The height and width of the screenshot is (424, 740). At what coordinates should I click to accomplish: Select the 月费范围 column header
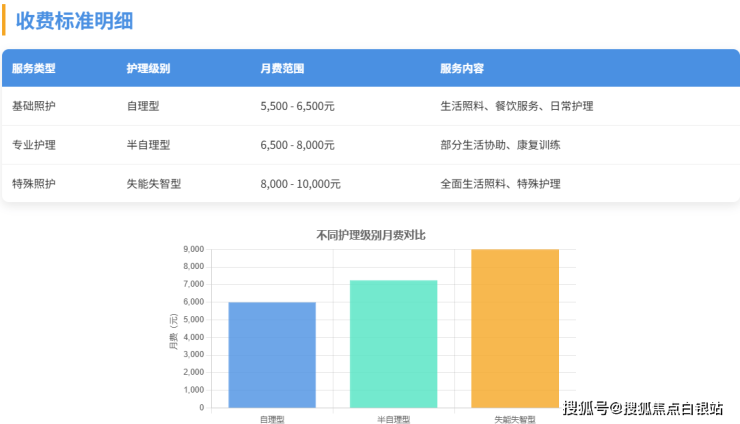[x=282, y=69]
